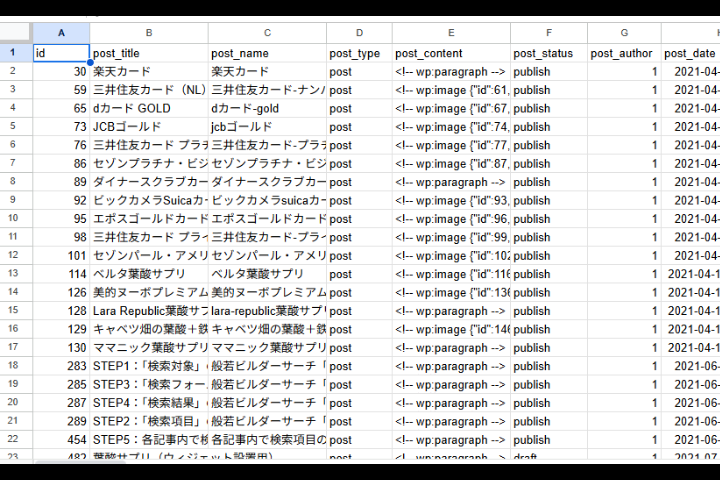Click '三井住友カード（NL)' title cell

(149, 90)
